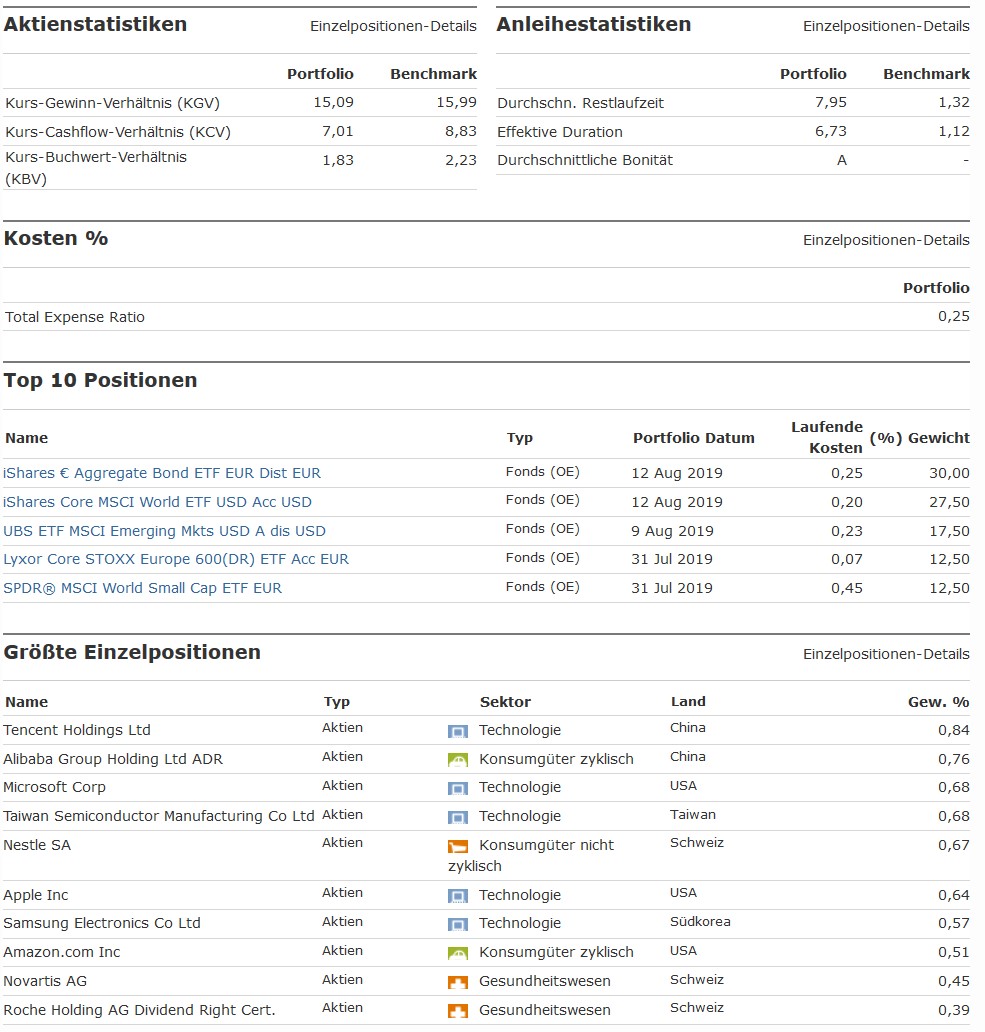The image size is (985, 1032).
Task: Click Roche weight value 0,39
Action: [x=953, y=1010]
